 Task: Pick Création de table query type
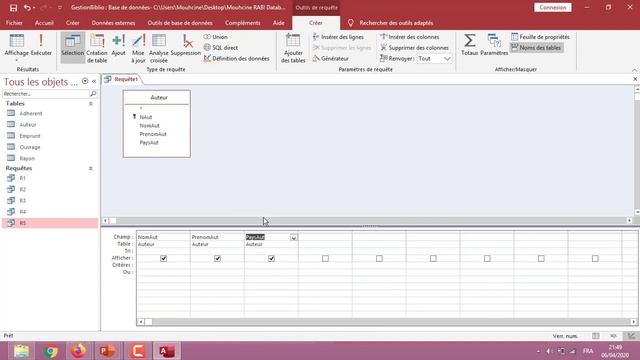click(97, 48)
